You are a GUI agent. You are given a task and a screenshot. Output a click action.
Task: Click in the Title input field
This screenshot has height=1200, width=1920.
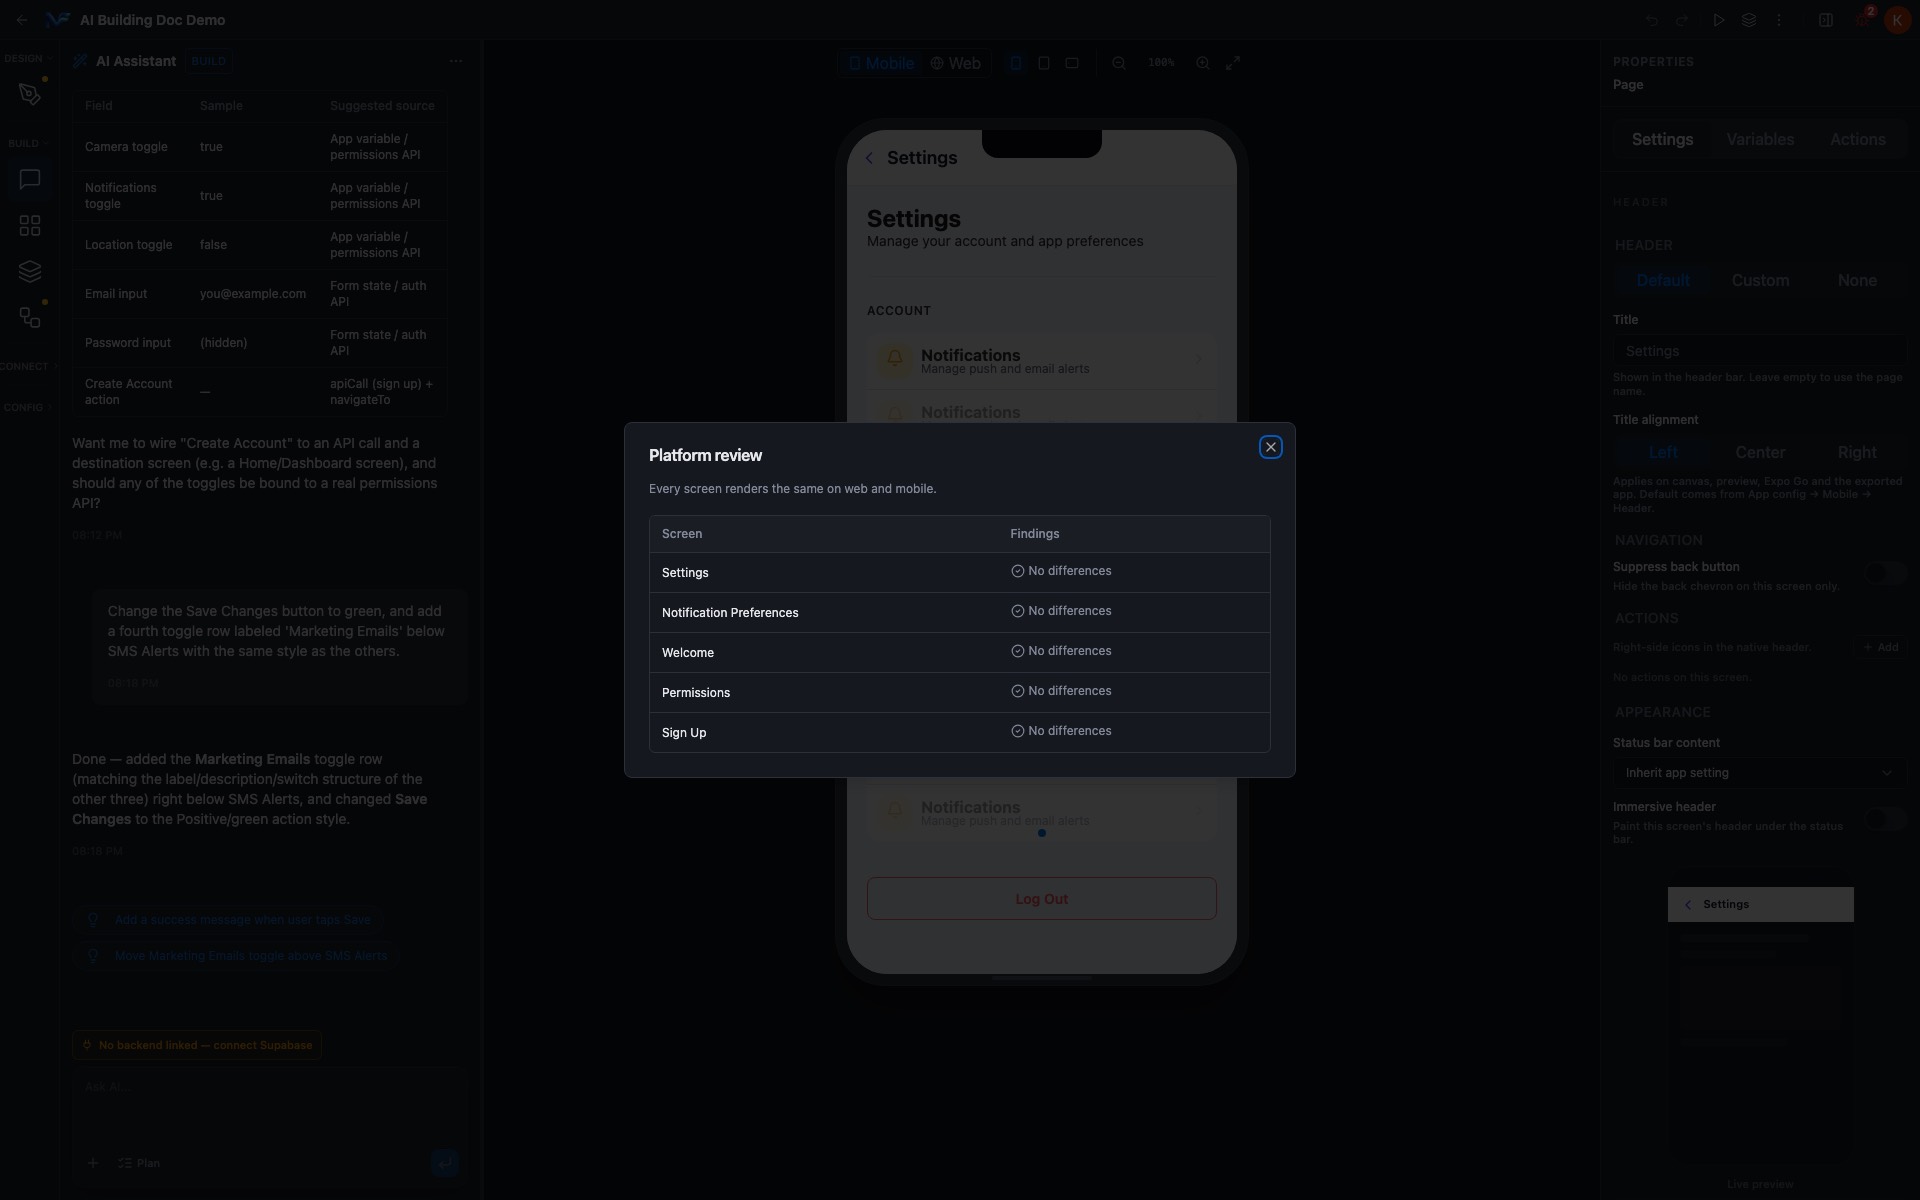[1759, 352]
